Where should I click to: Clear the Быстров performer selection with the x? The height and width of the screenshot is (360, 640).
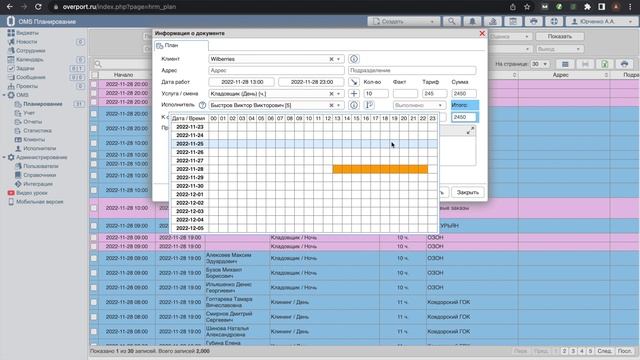tap(331, 105)
